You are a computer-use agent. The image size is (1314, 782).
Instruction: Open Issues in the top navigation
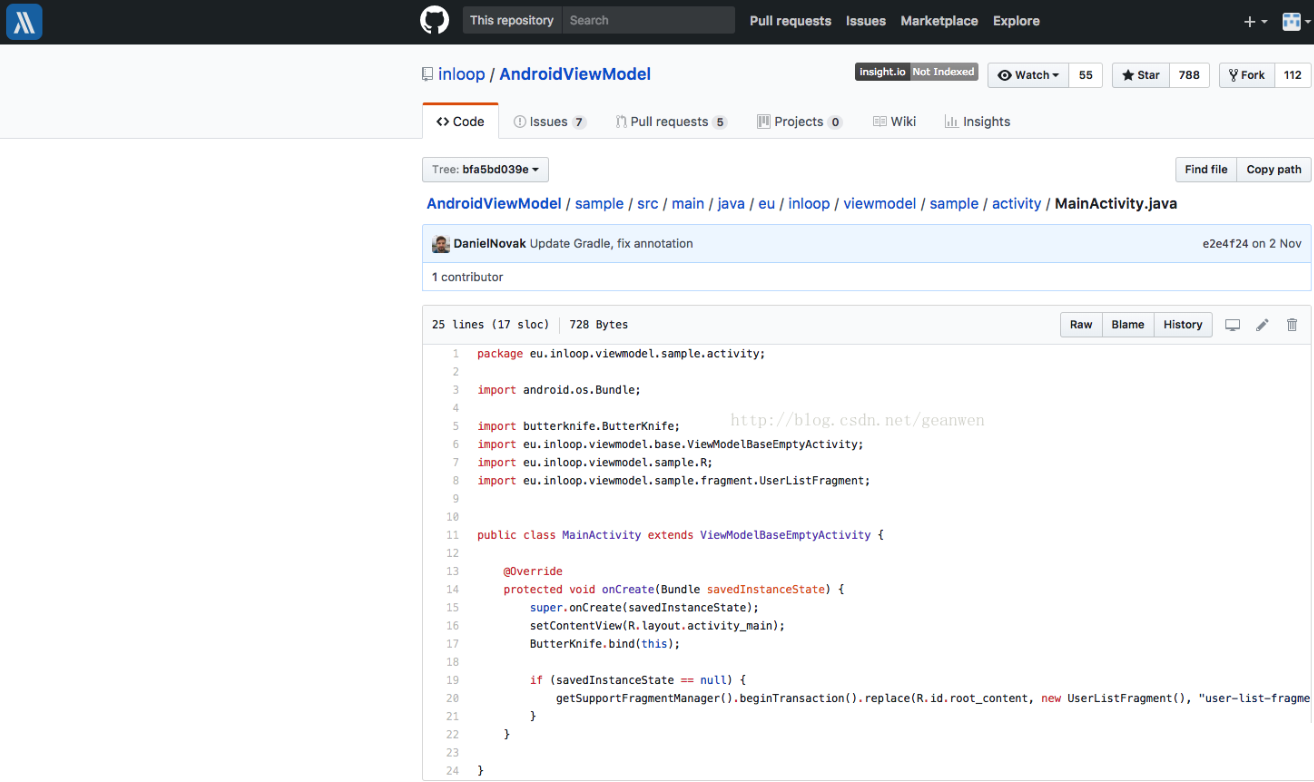tap(866, 21)
